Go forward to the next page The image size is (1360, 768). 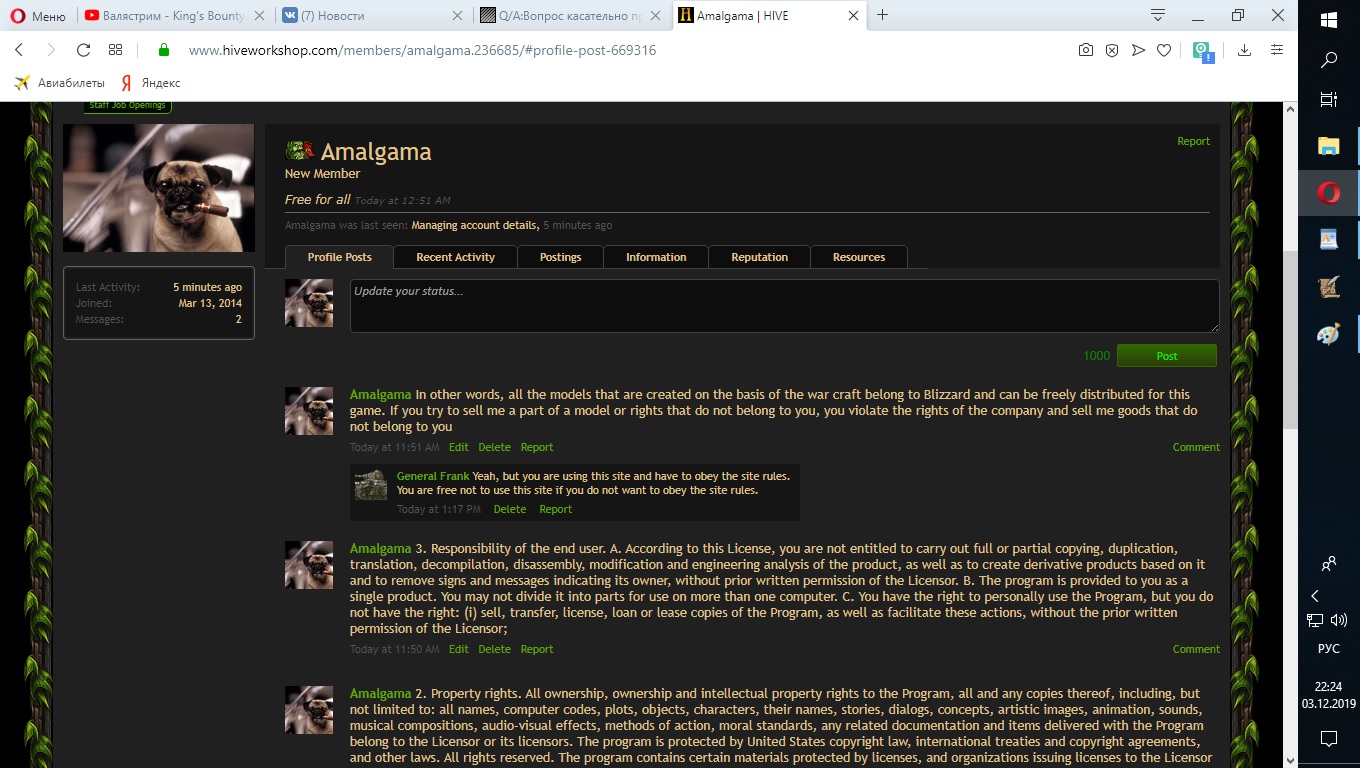[x=51, y=50]
